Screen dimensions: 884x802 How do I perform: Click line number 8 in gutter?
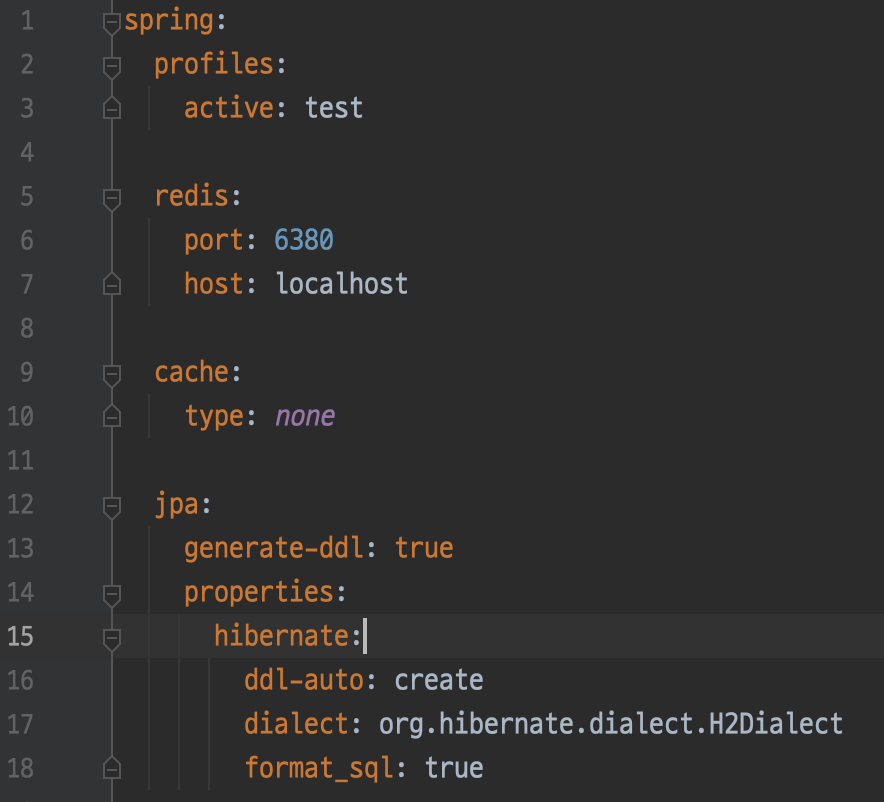27,329
